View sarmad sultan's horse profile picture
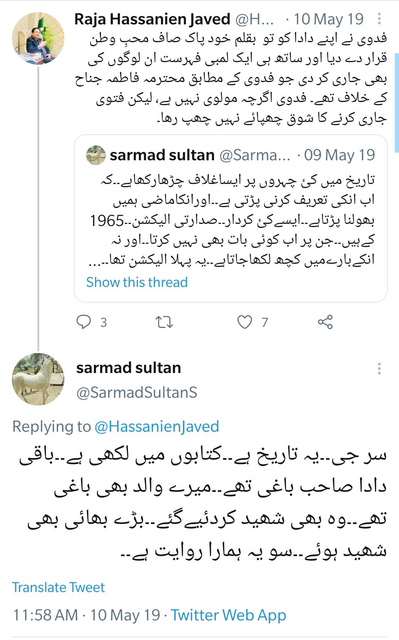This screenshot has height=640, width=399. point(38,379)
